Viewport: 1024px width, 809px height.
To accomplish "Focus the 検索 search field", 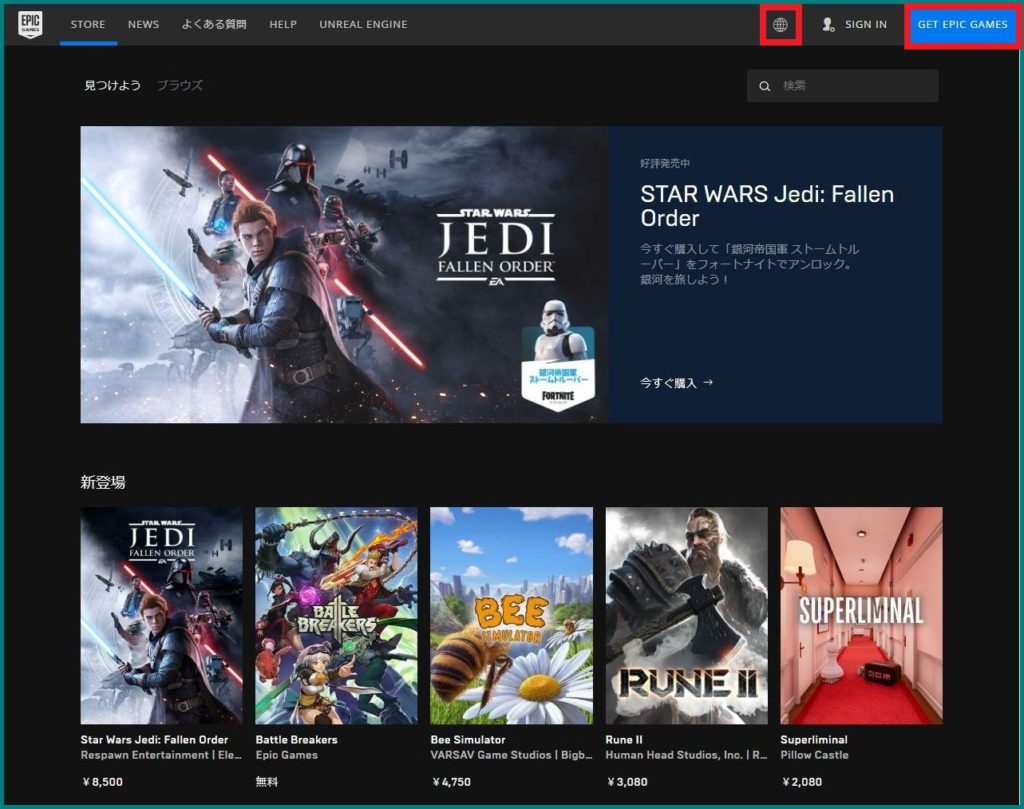I will click(842, 86).
